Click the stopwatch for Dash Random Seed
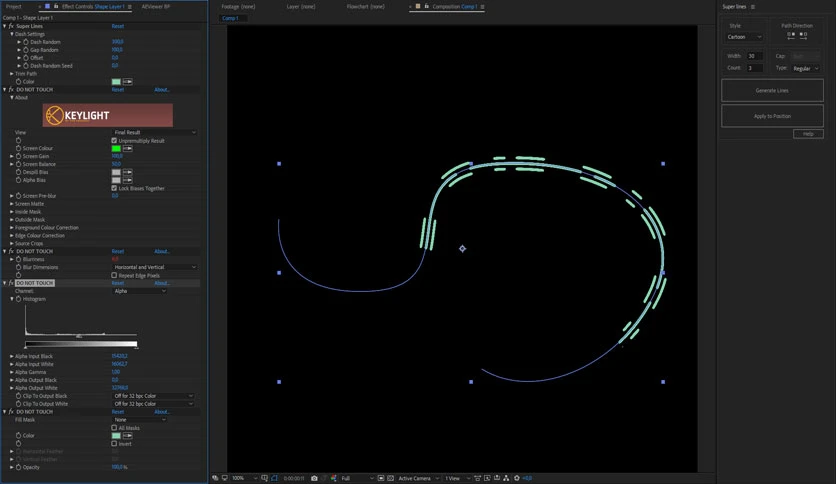836x484 pixels. click(x=26, y=66)
